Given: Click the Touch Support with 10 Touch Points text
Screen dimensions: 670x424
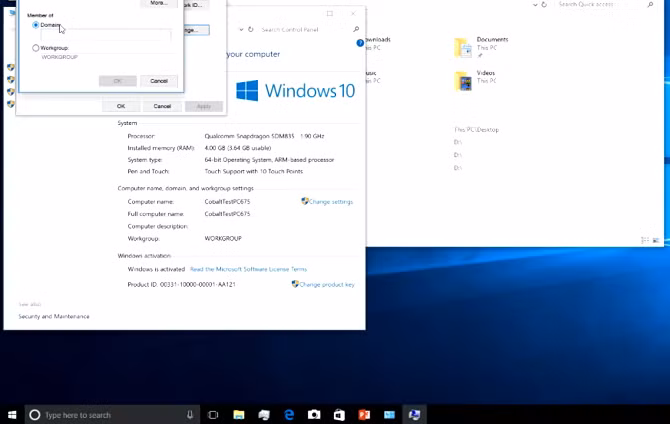Looking at the screenshot, I should [254, 171].
